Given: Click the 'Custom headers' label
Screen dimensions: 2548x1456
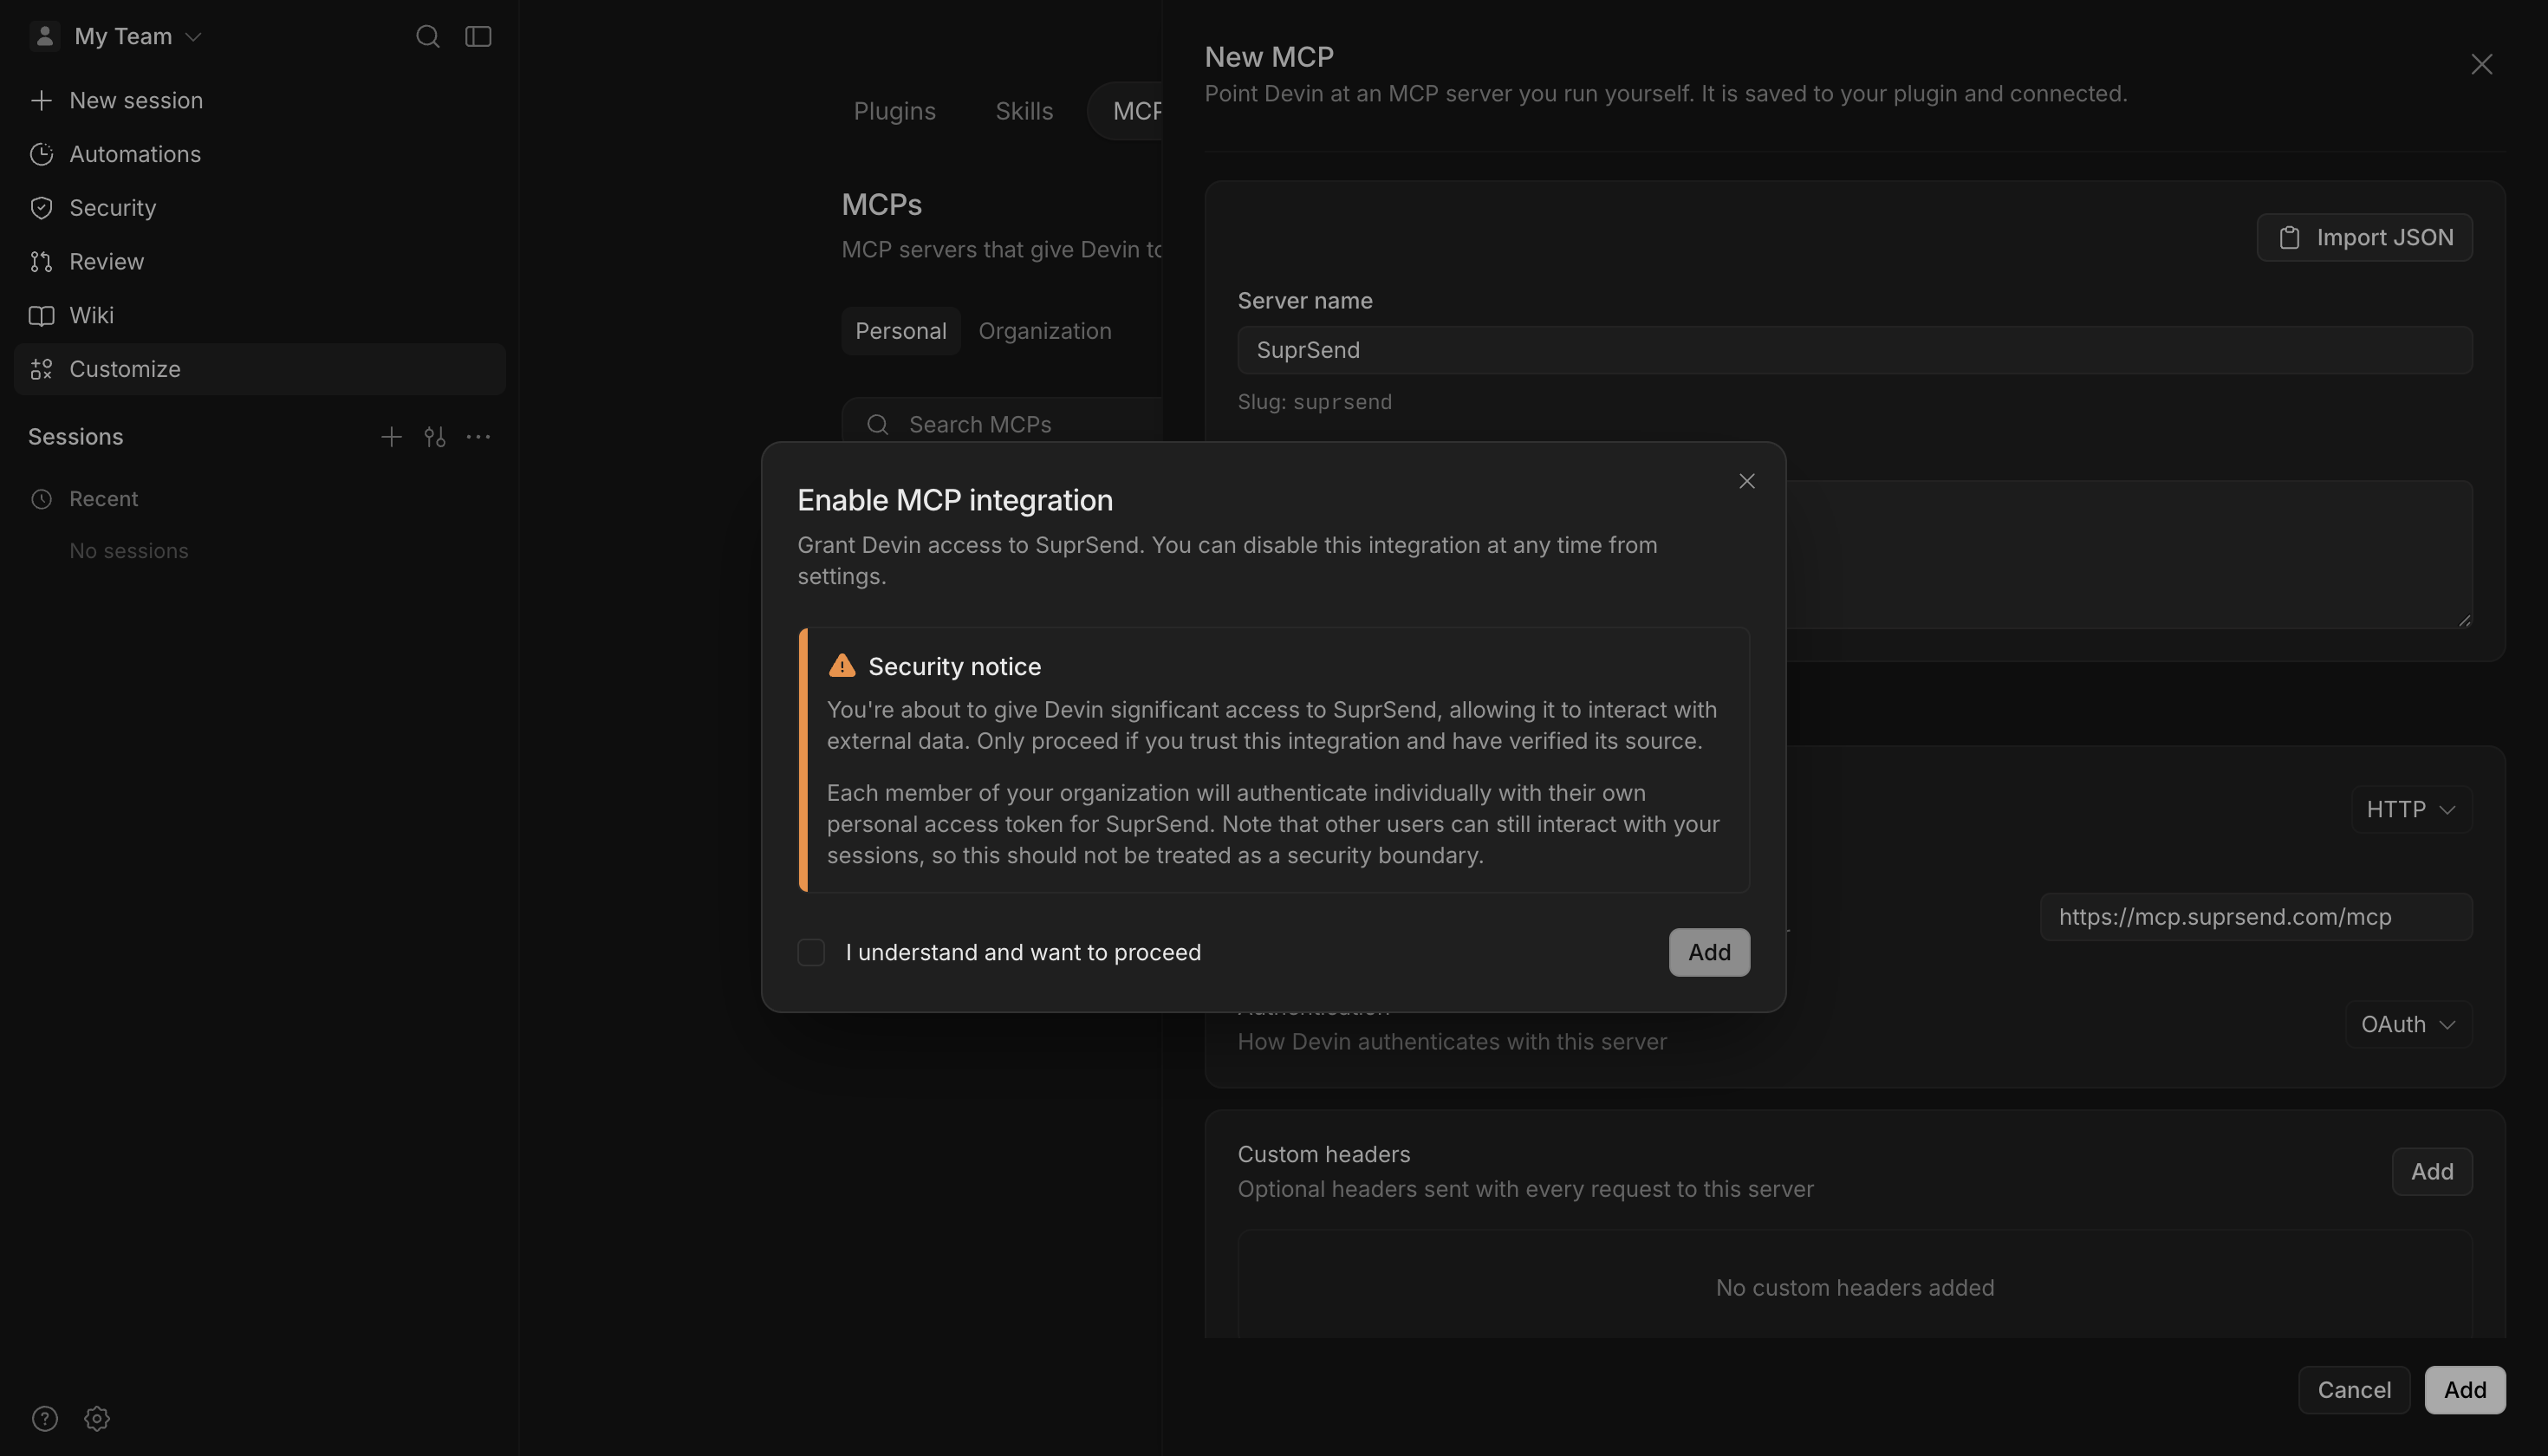Looking at the screenshot, I should click(x=1324, y=1154).
